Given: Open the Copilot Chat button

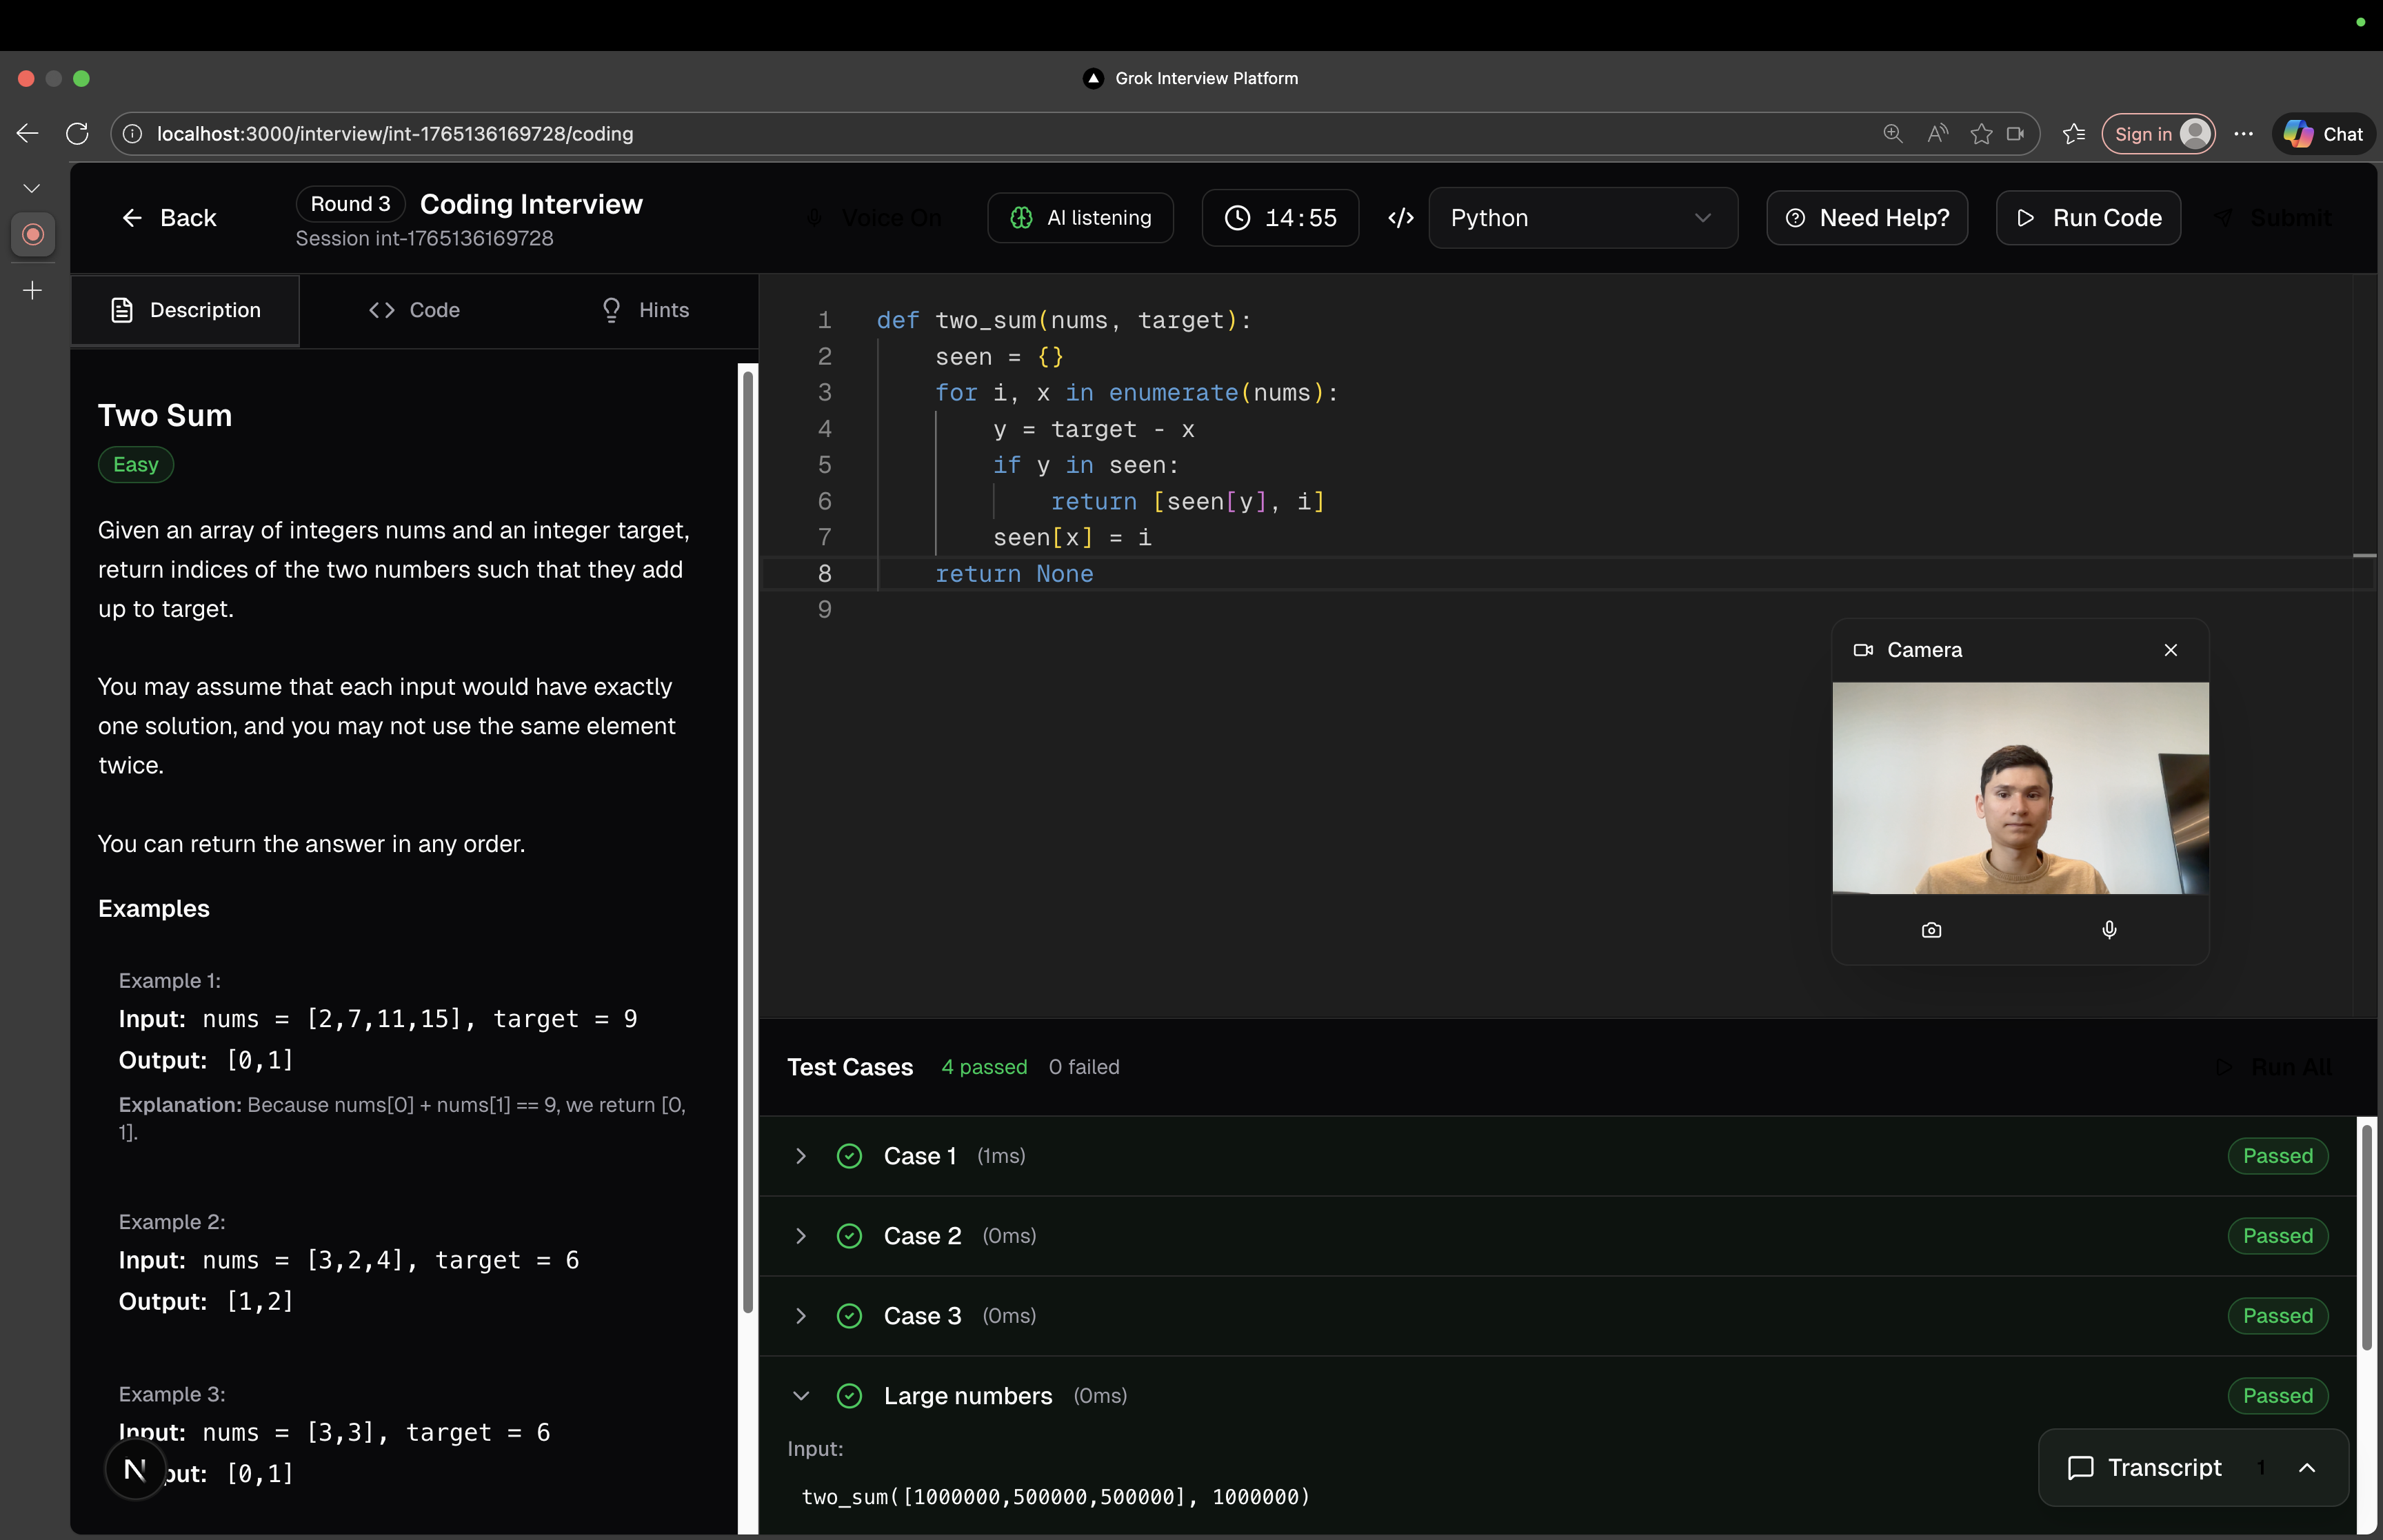Looking at the screenshot, I should 2323,133.
